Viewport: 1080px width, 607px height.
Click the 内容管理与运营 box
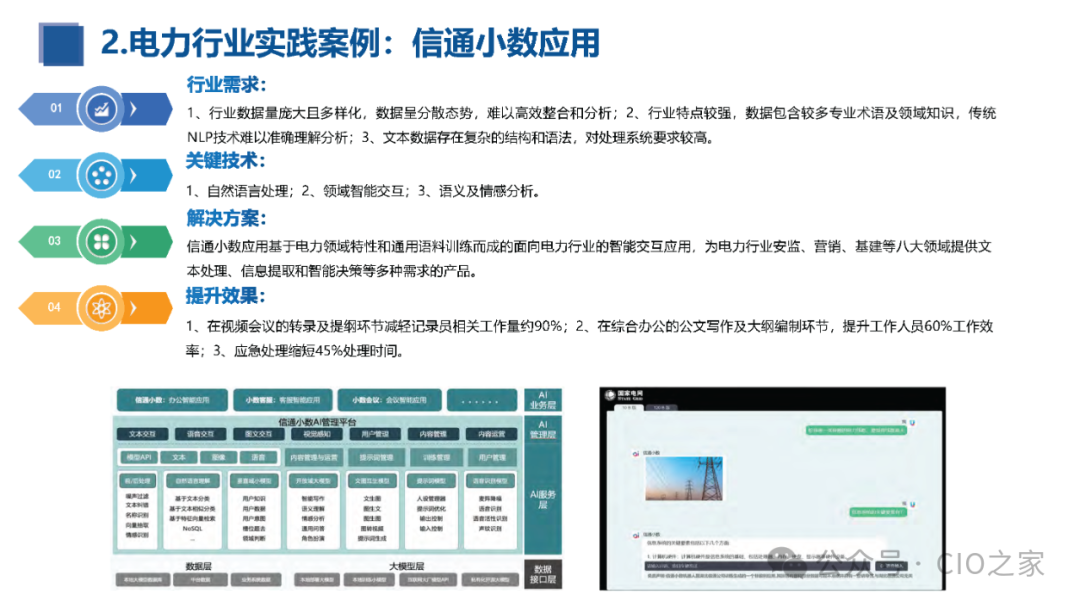314,457
